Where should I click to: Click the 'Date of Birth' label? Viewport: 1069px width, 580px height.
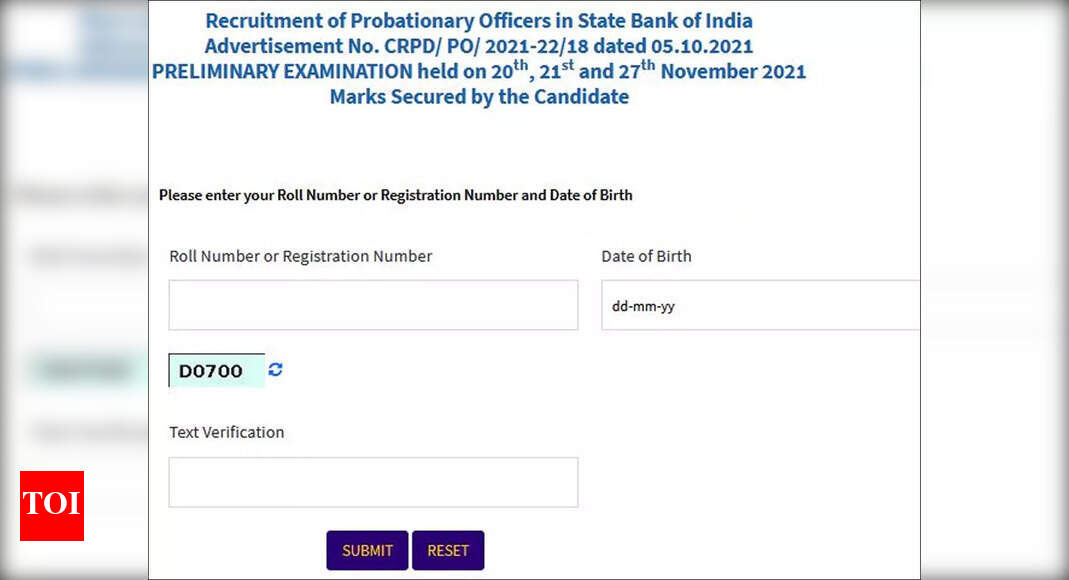pos(646,256)
